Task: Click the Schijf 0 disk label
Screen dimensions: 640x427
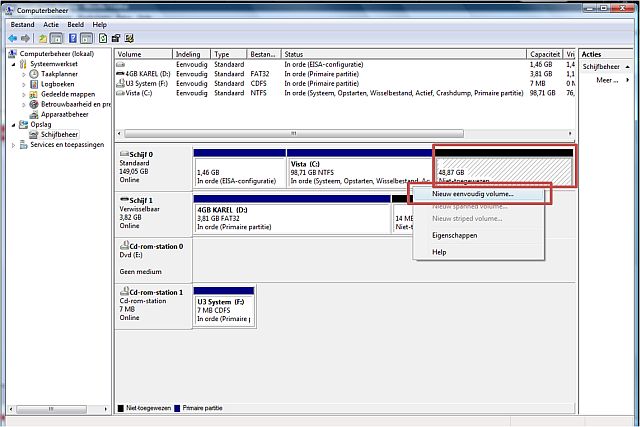Action: coord(141,154)
